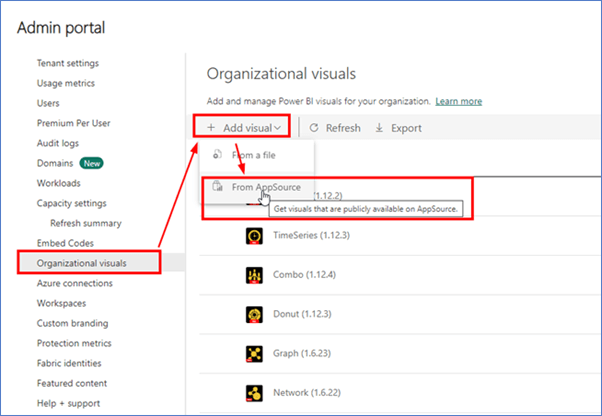Expand the Add visual chevron
Image resolution: width=602 pixels, height=416 pixels.
[278, 128]
